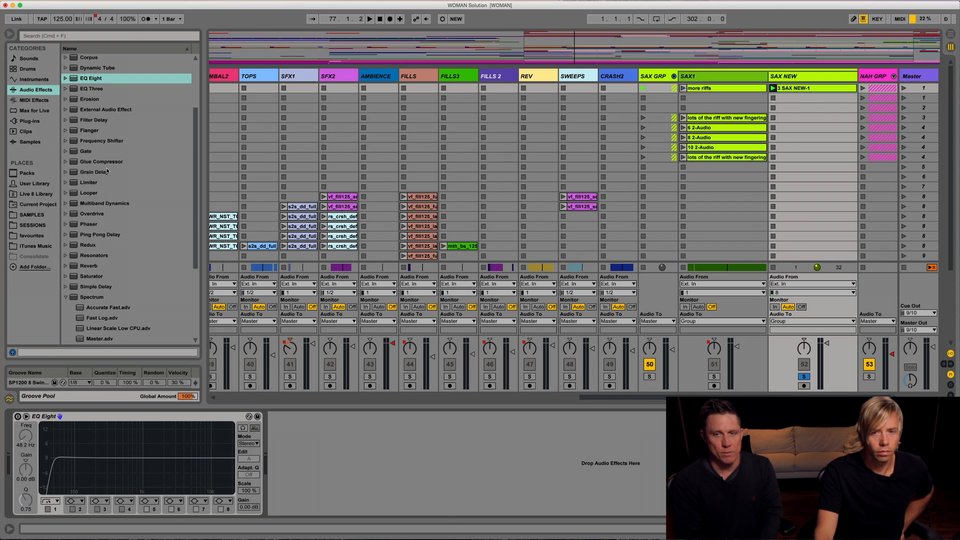
Task: Select Drums category in browser
Action: click(28, 69)
